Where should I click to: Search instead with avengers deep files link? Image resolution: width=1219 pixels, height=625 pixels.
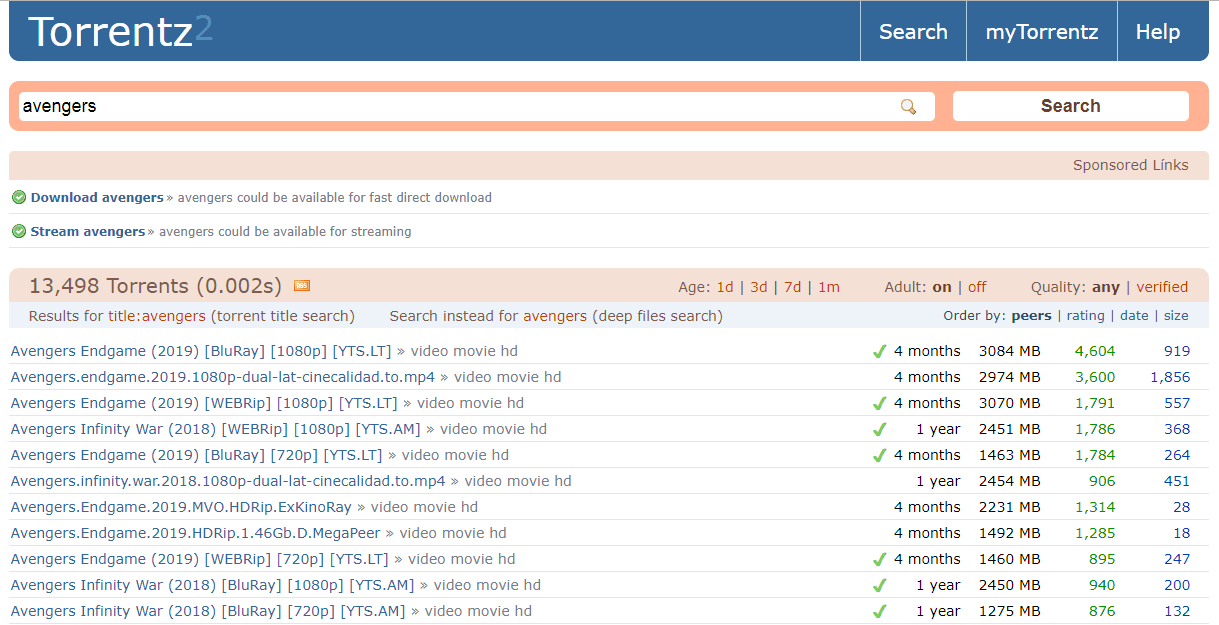(555, 316)
